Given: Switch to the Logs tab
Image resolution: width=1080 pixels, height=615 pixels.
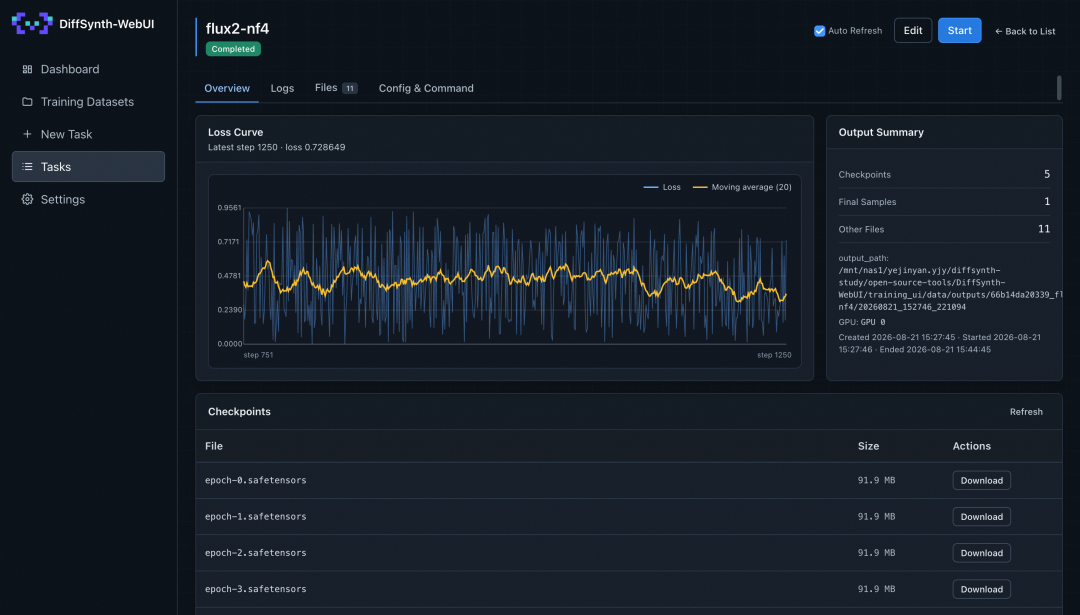Looking at the screenshot, I should (282, 88).
